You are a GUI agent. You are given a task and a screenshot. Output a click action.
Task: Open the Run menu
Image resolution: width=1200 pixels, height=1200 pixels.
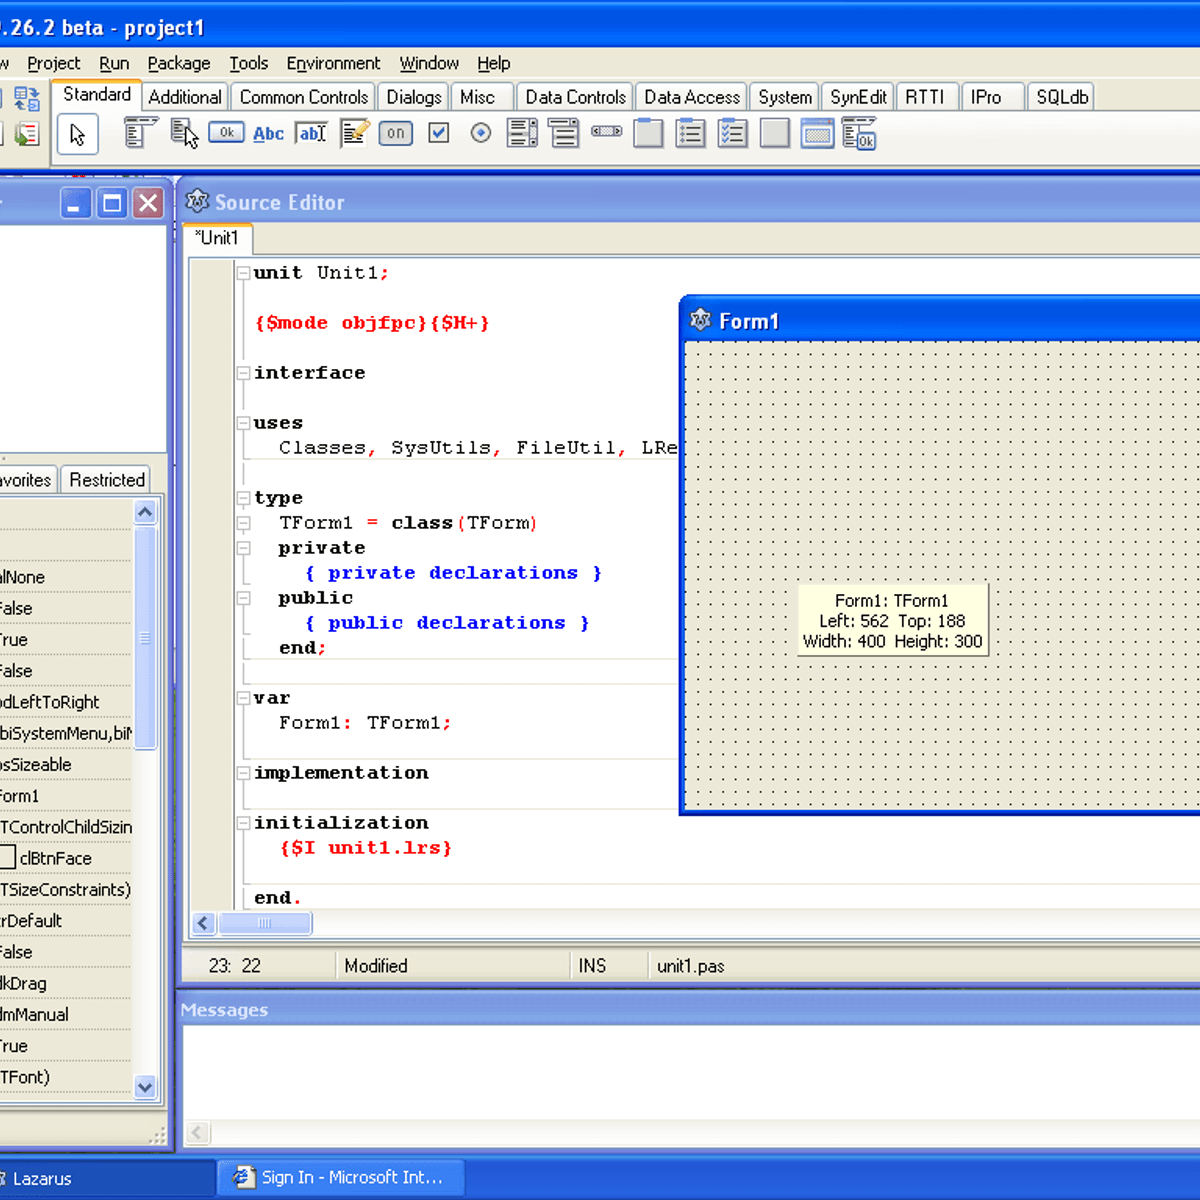tap(114, 63)
